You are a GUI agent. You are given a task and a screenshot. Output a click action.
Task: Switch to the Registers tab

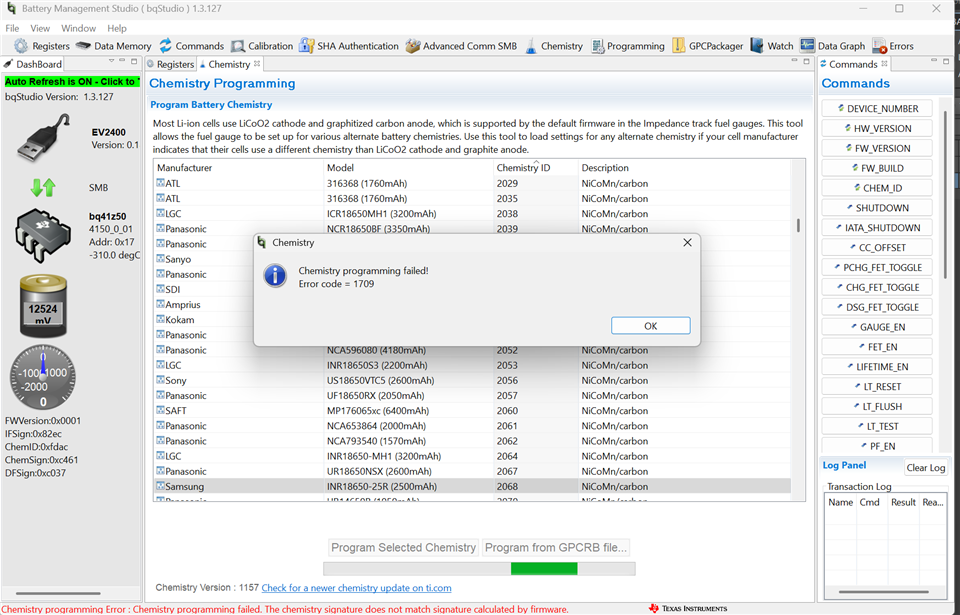pos(170,64)
